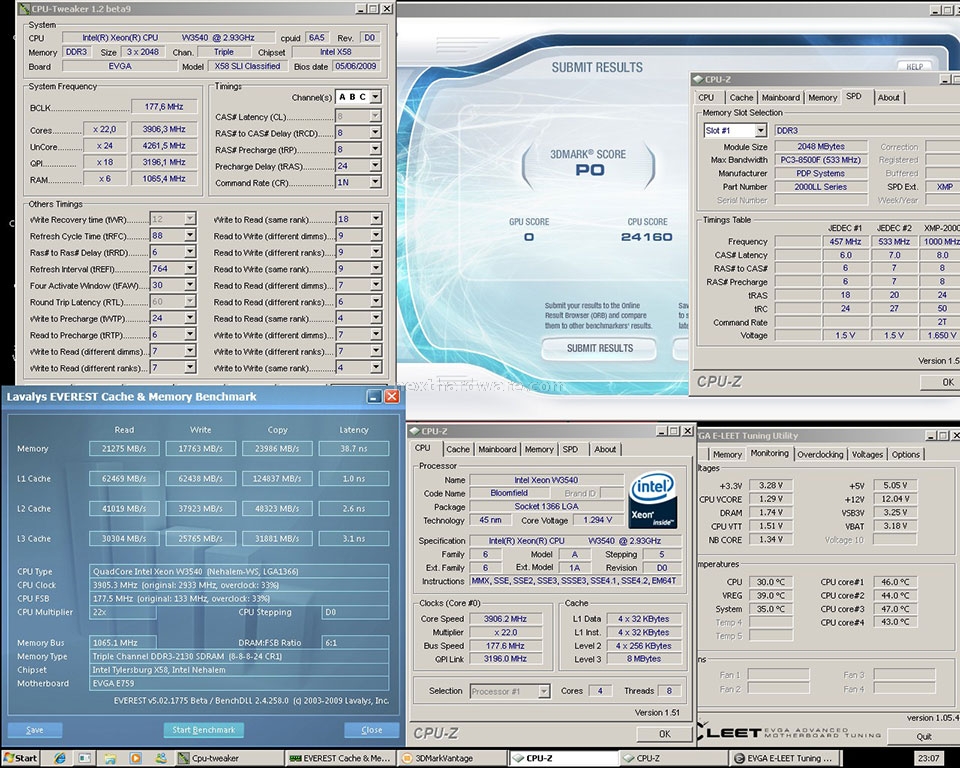Click the L3 Cache Latency 3.1 ns value

[353, 538]
